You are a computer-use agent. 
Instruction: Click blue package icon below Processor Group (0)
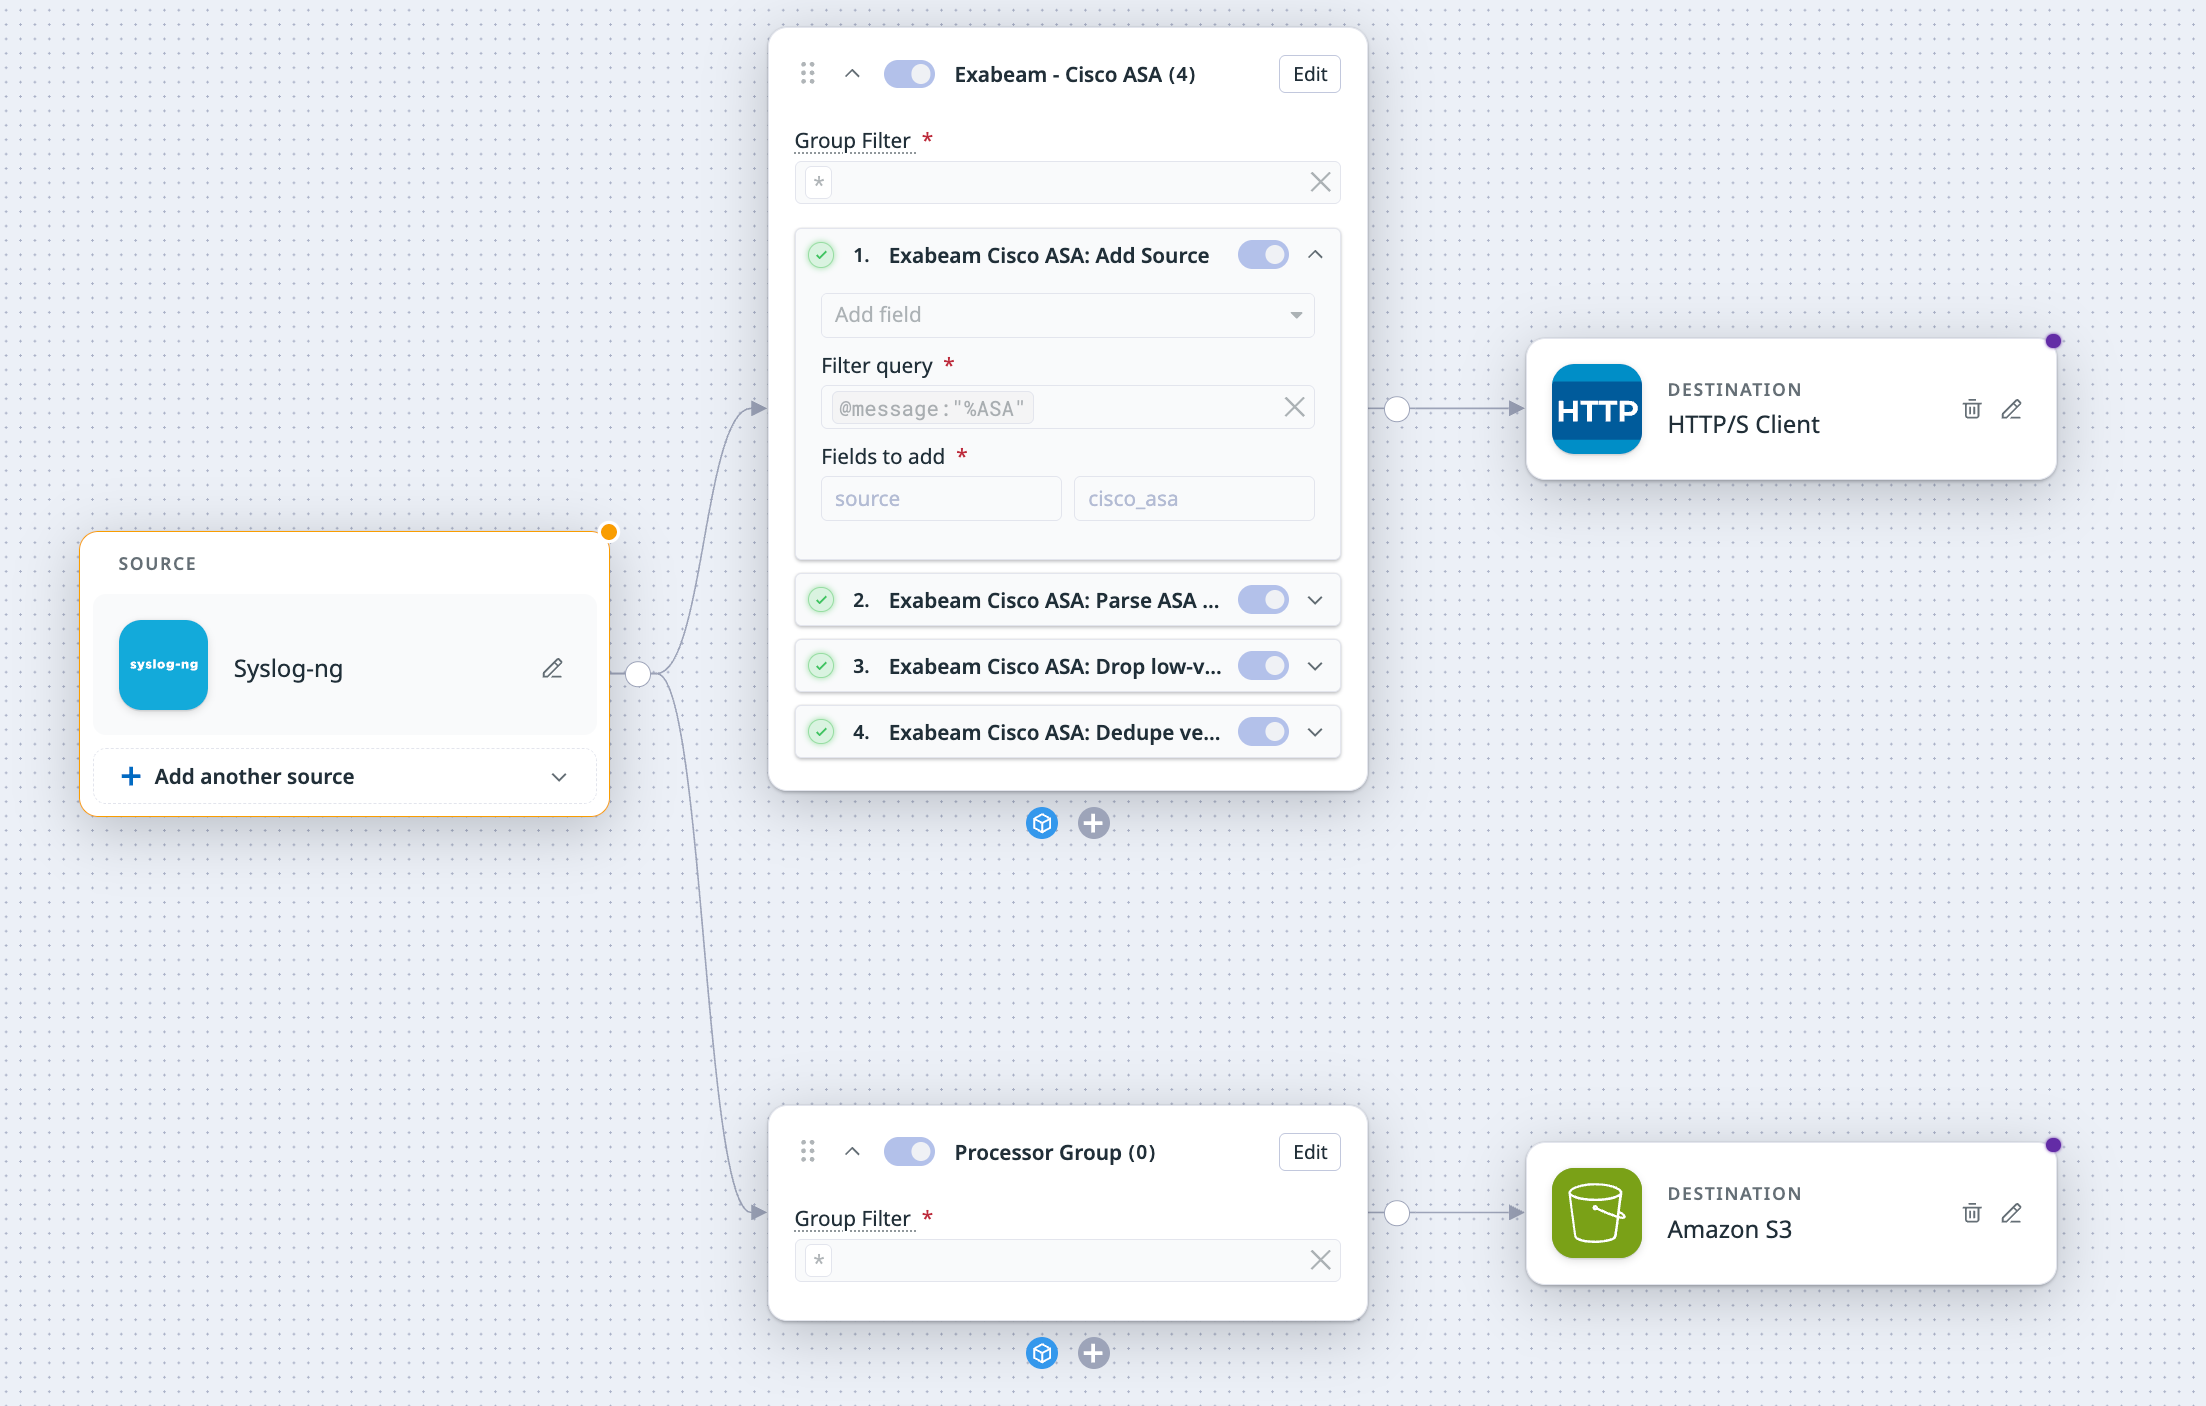tap(1042, 1353)
